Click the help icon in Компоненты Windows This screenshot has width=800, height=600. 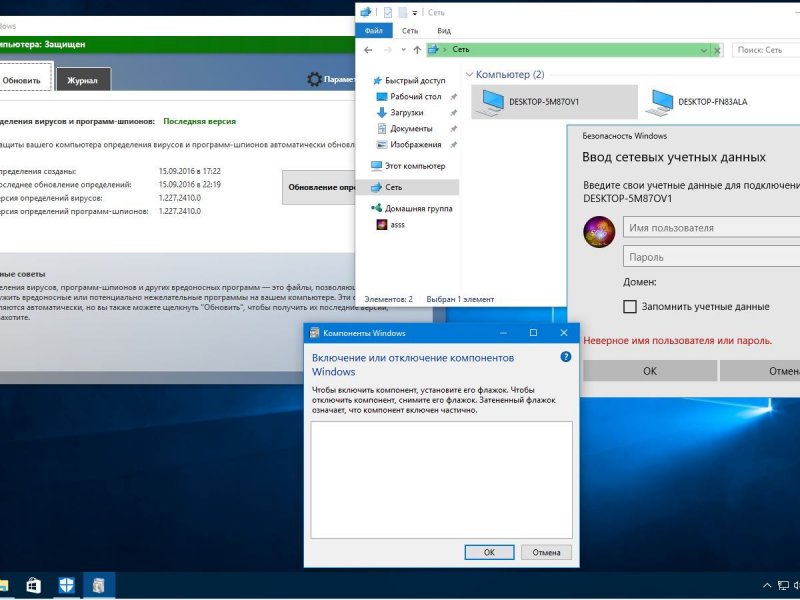pos(565,357)
